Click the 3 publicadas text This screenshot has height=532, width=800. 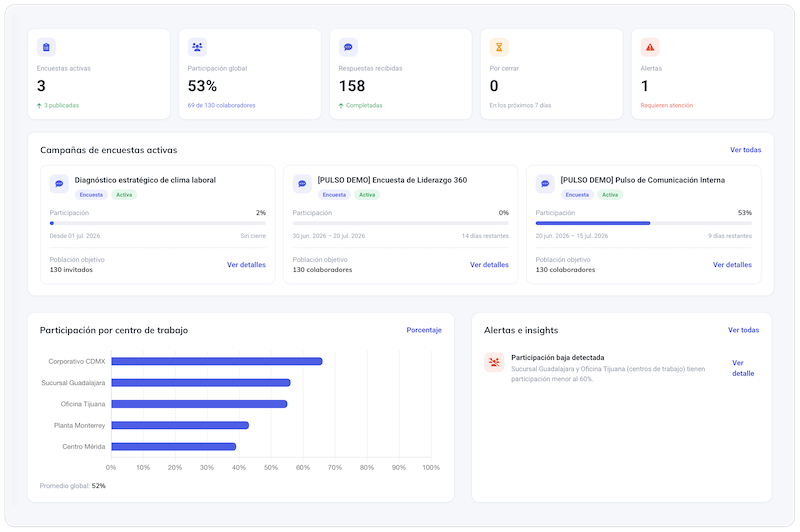61,106
